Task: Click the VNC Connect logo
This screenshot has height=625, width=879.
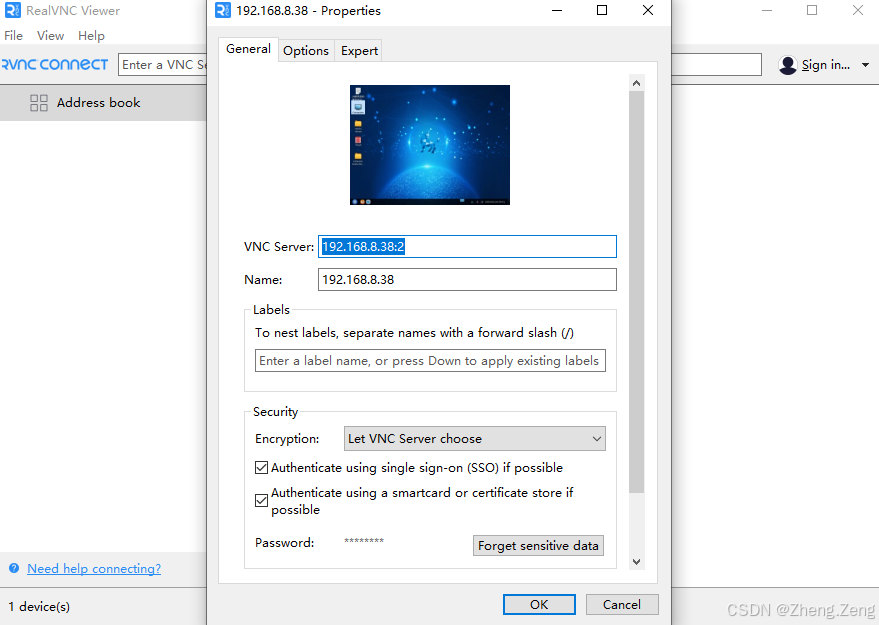Action: 55,64
